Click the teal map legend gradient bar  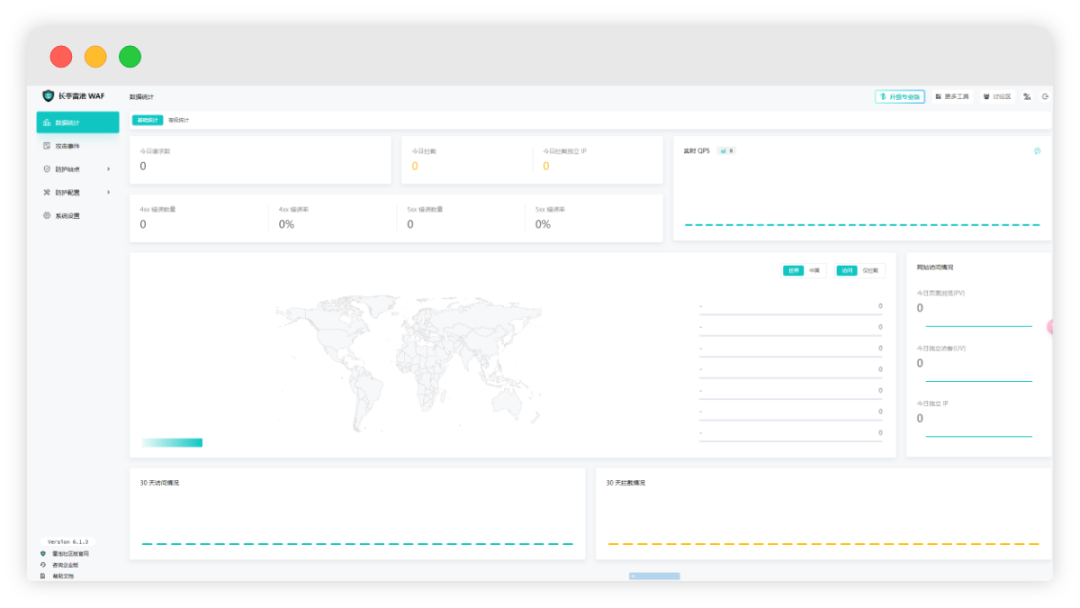pos(172,443)
